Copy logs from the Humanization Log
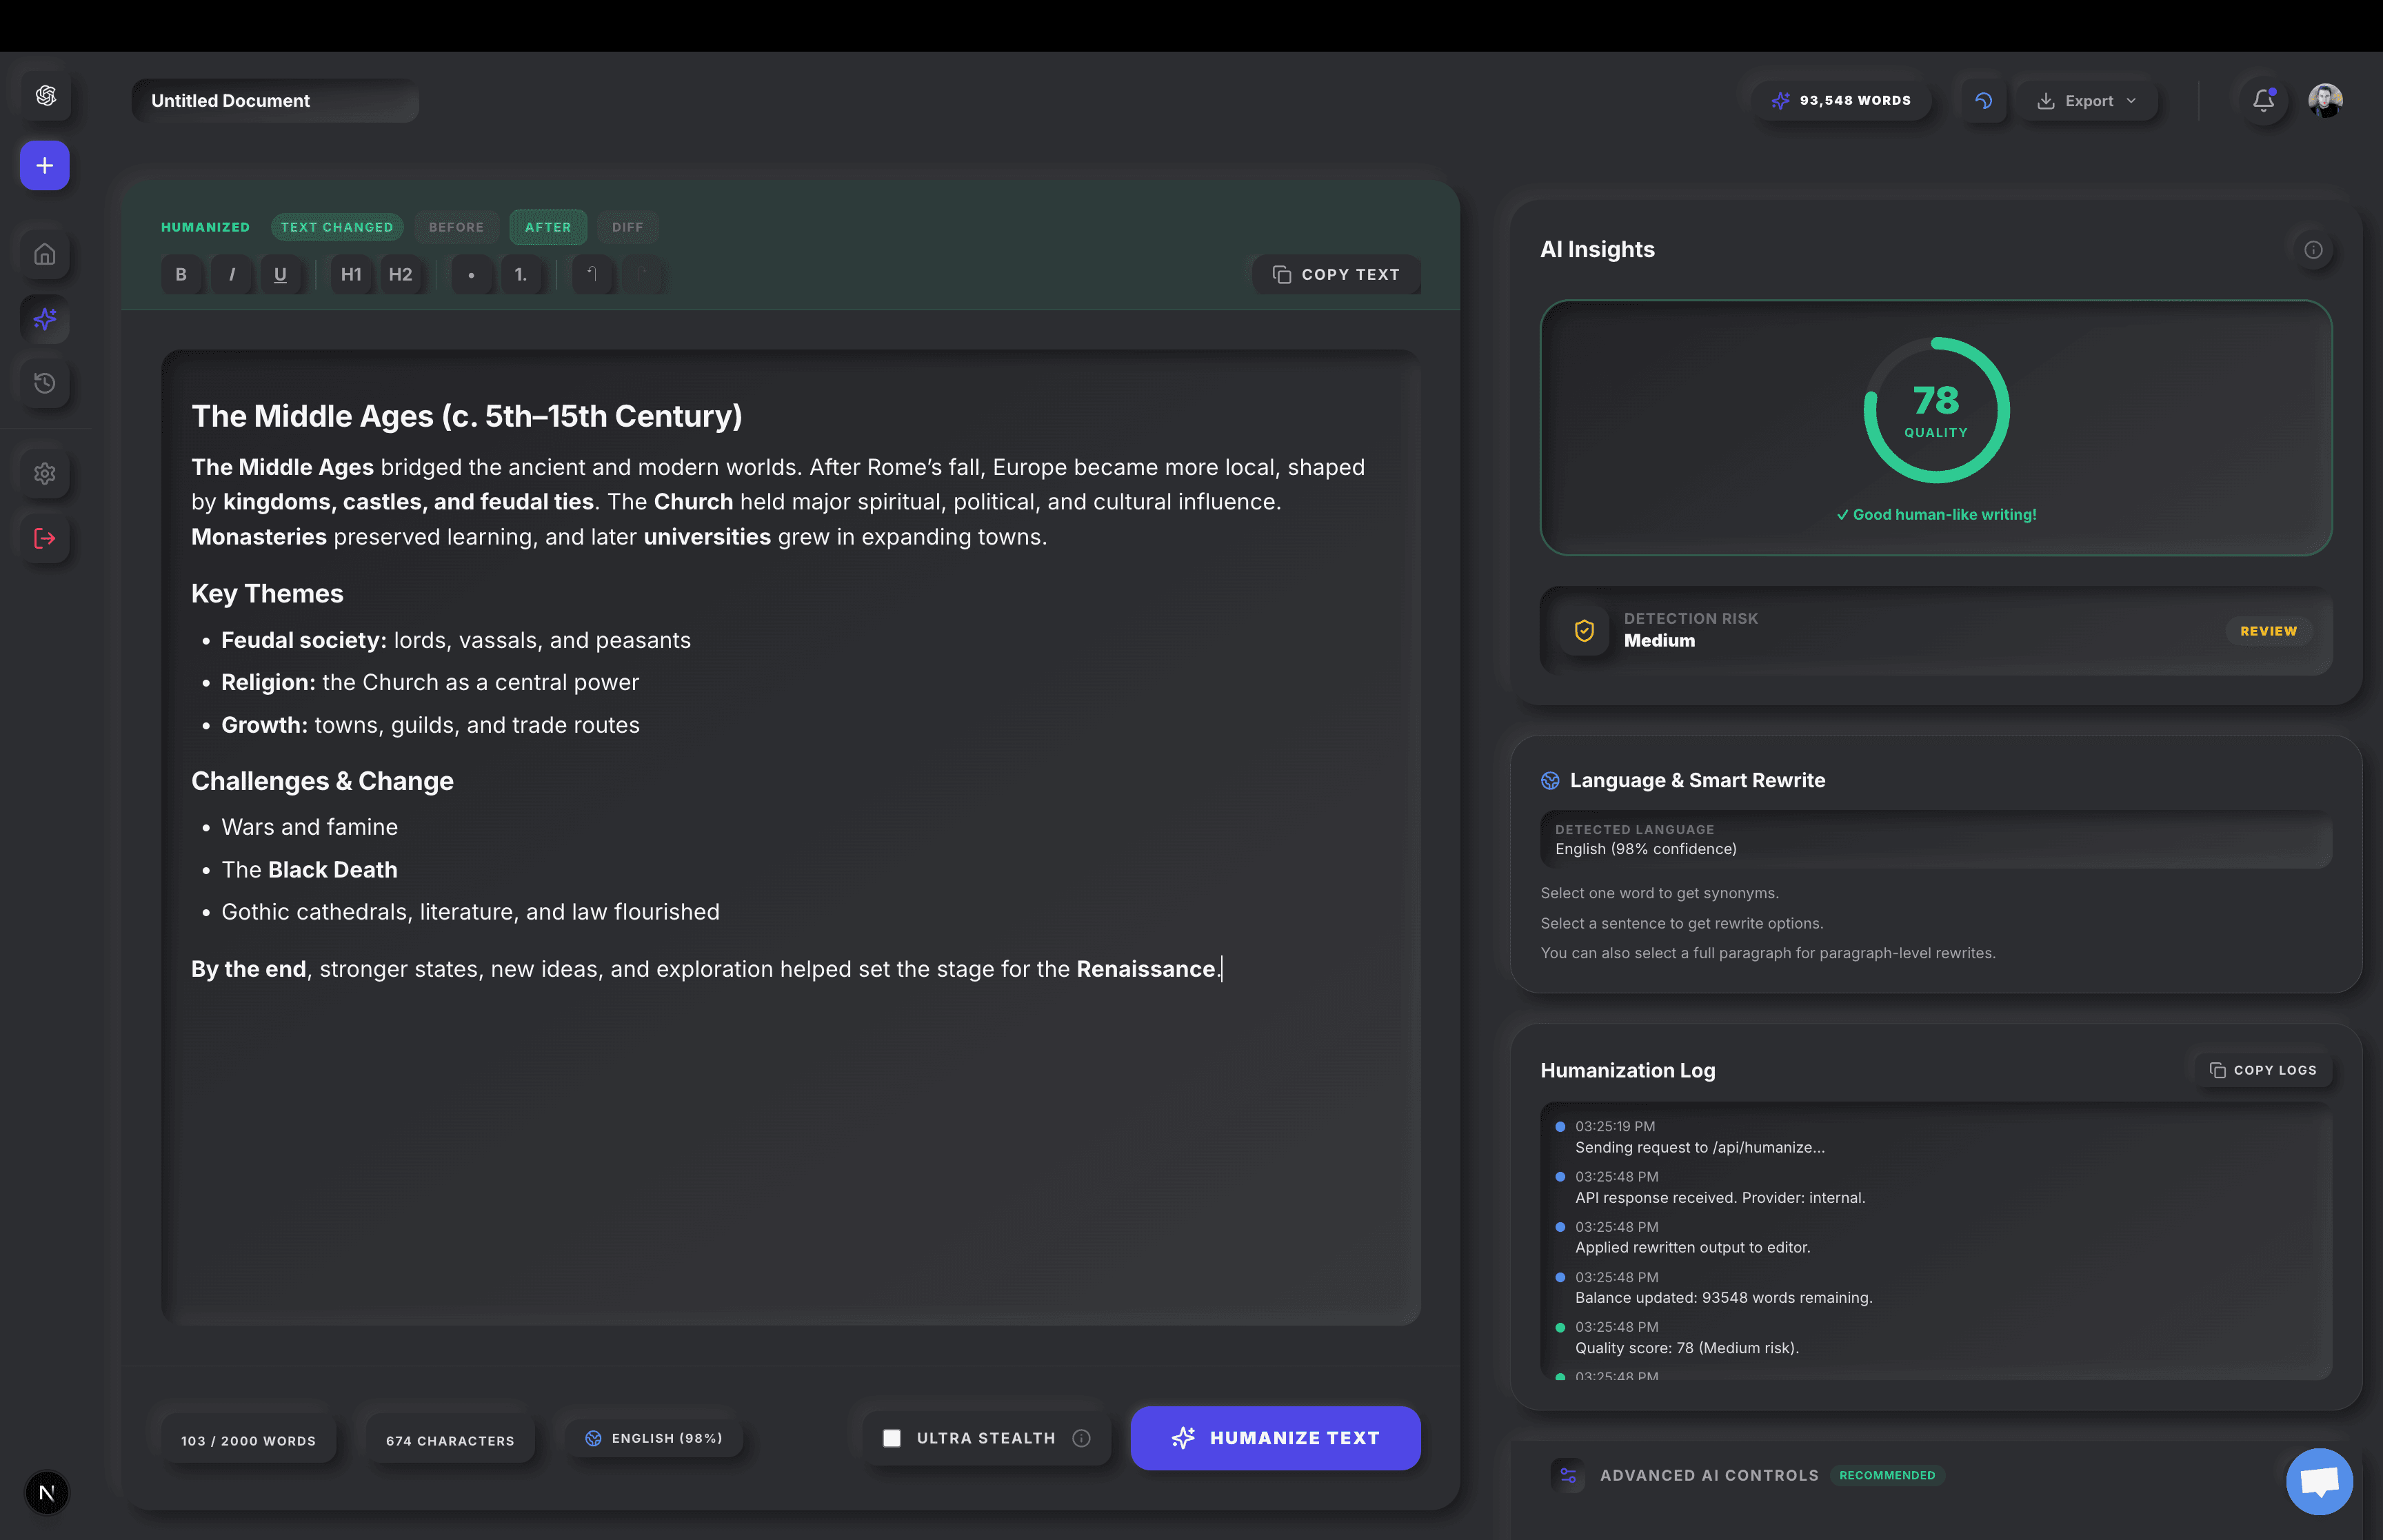The height and width of the screenshot is (1540, 2383). 2262,1069
